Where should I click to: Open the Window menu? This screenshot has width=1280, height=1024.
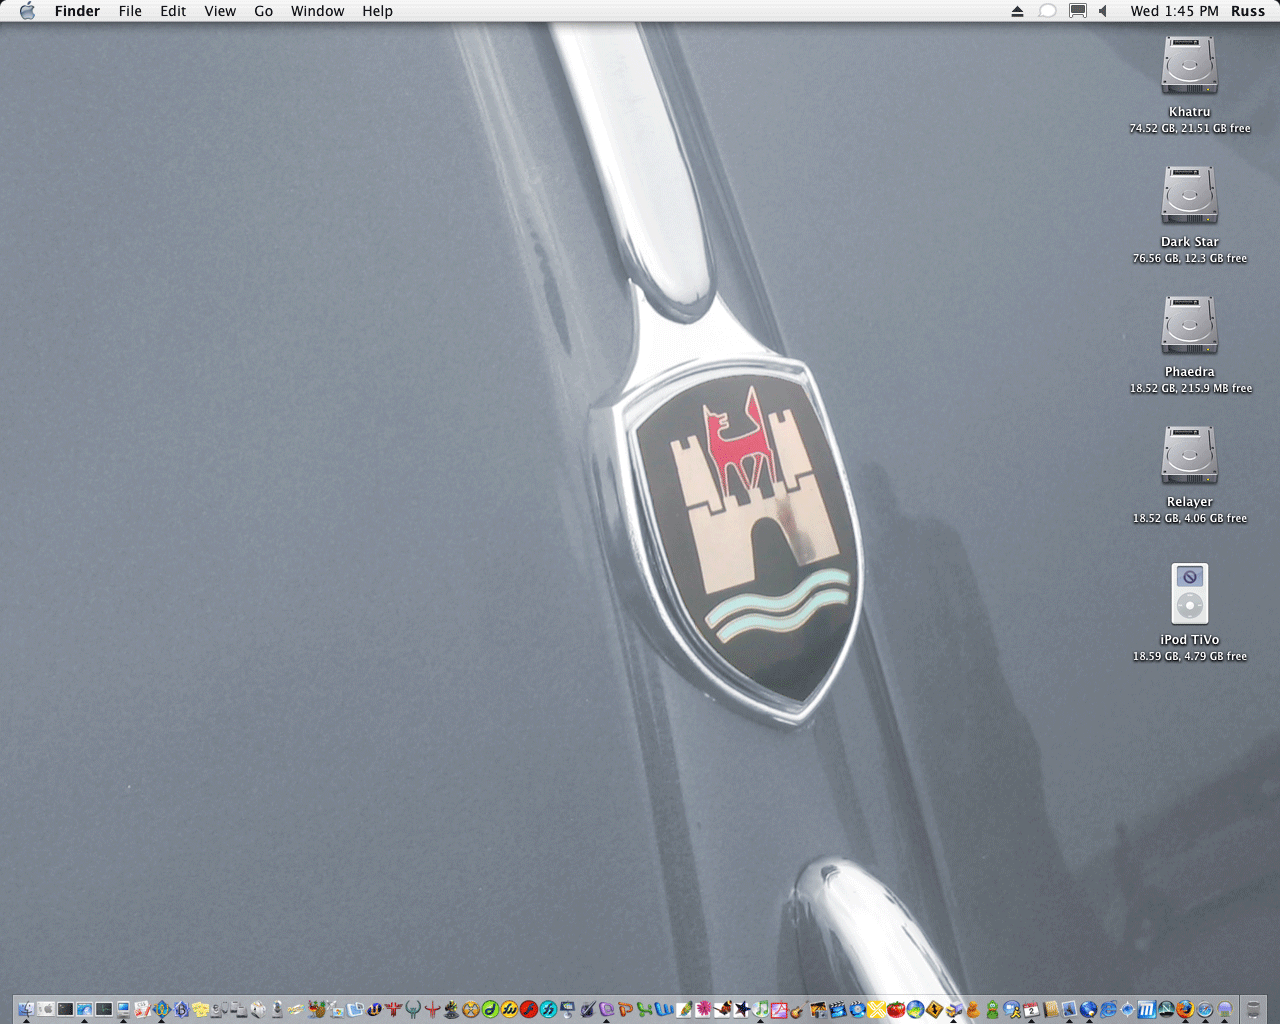(317, 11)
